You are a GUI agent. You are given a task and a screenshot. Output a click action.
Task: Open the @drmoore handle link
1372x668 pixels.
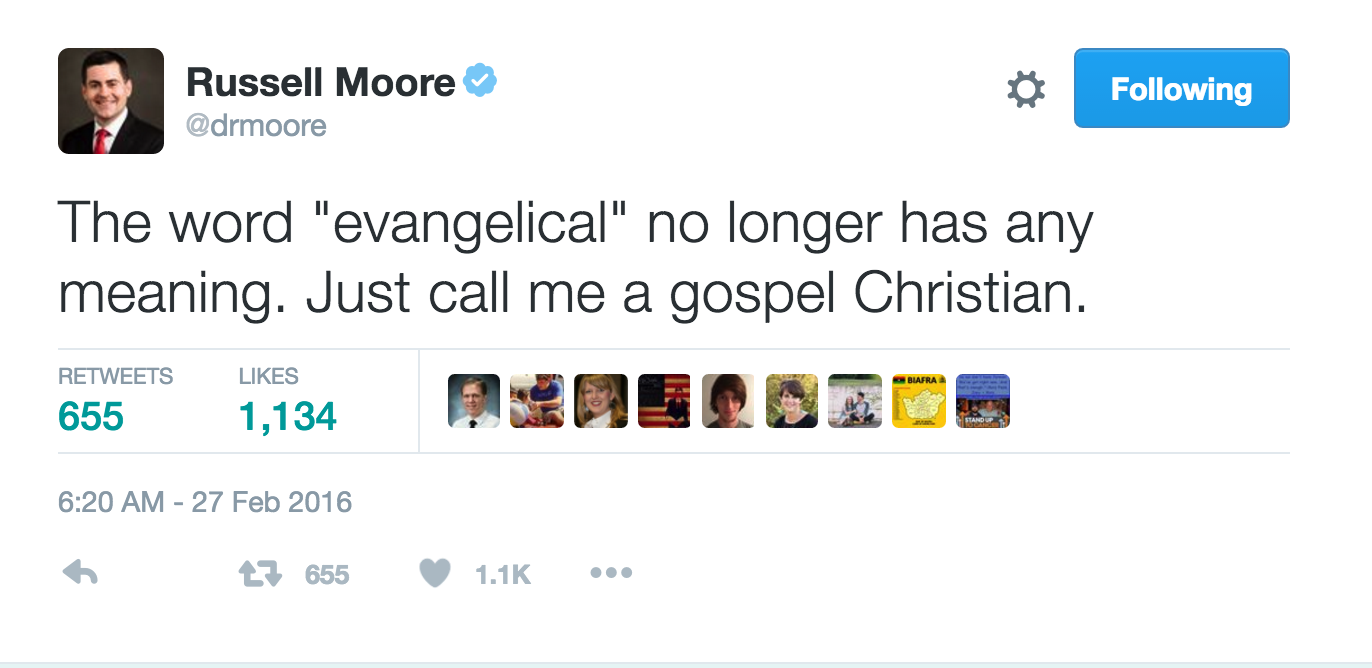(x=256, y=126)
